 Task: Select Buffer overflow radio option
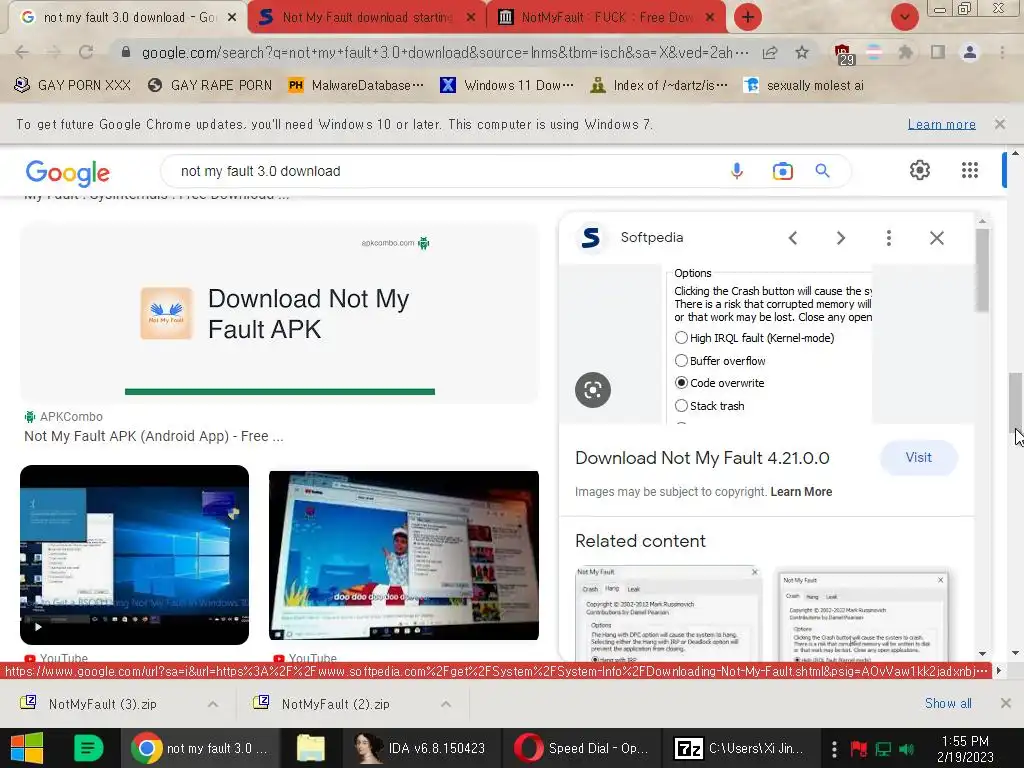point(681,360)
